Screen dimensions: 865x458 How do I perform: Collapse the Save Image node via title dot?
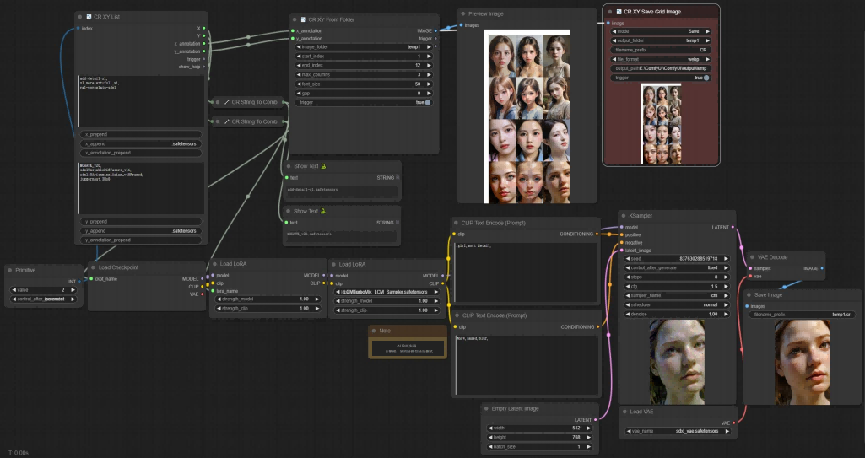point(748,295)
